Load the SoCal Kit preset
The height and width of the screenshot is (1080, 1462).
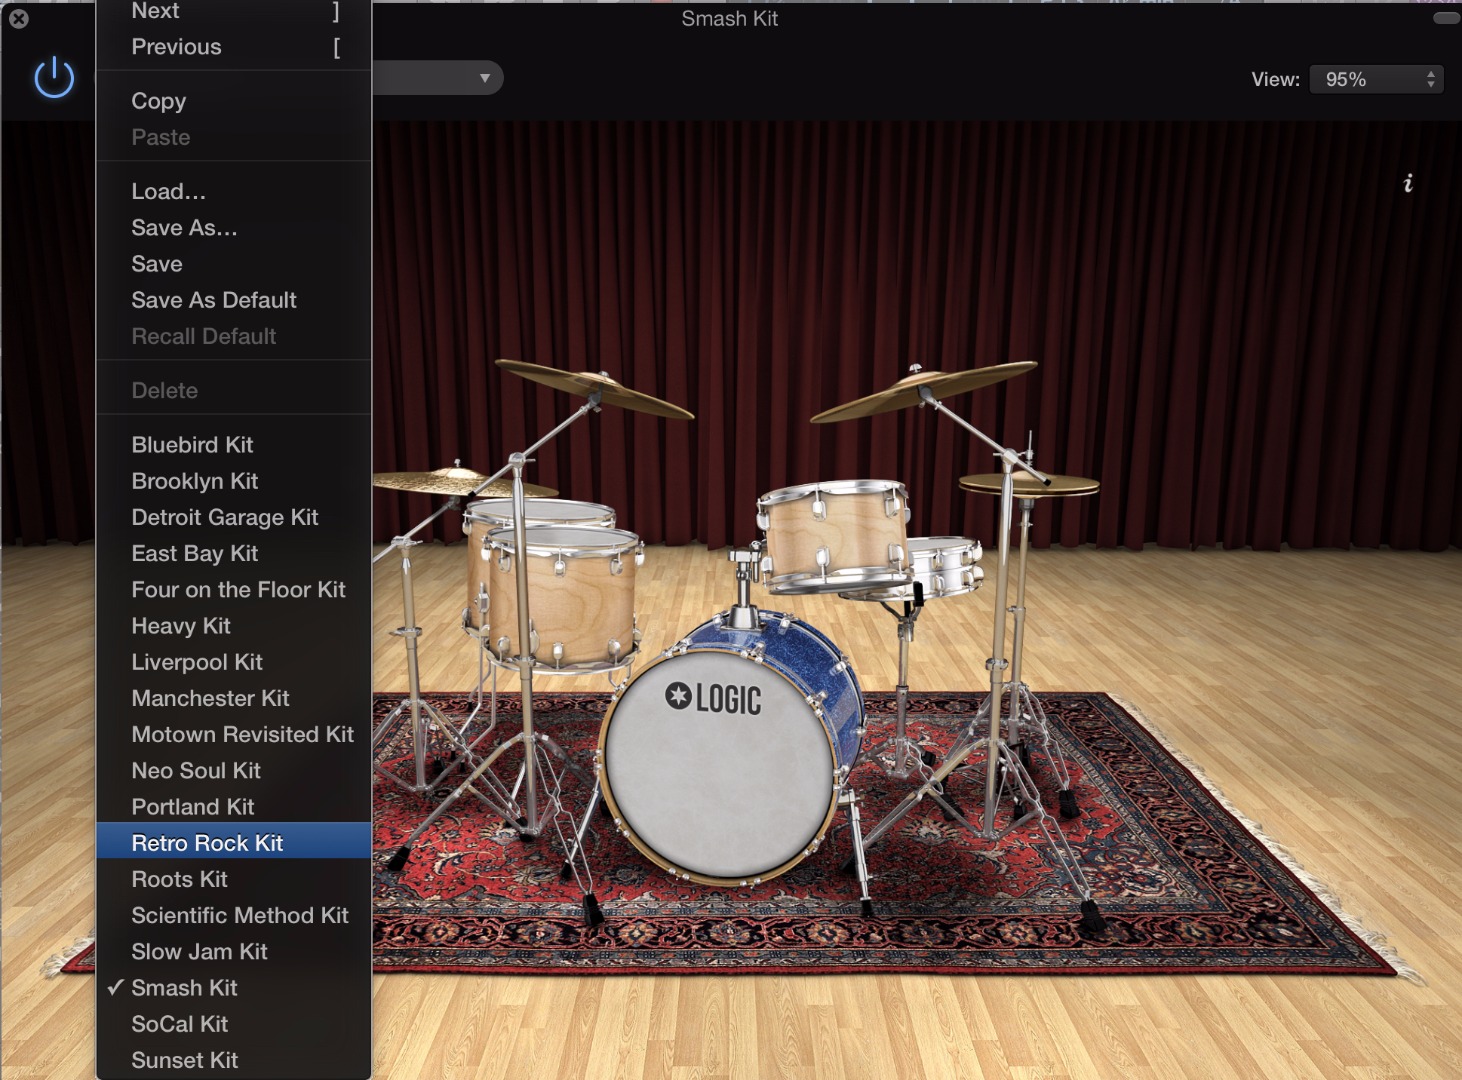[234, 1024]
